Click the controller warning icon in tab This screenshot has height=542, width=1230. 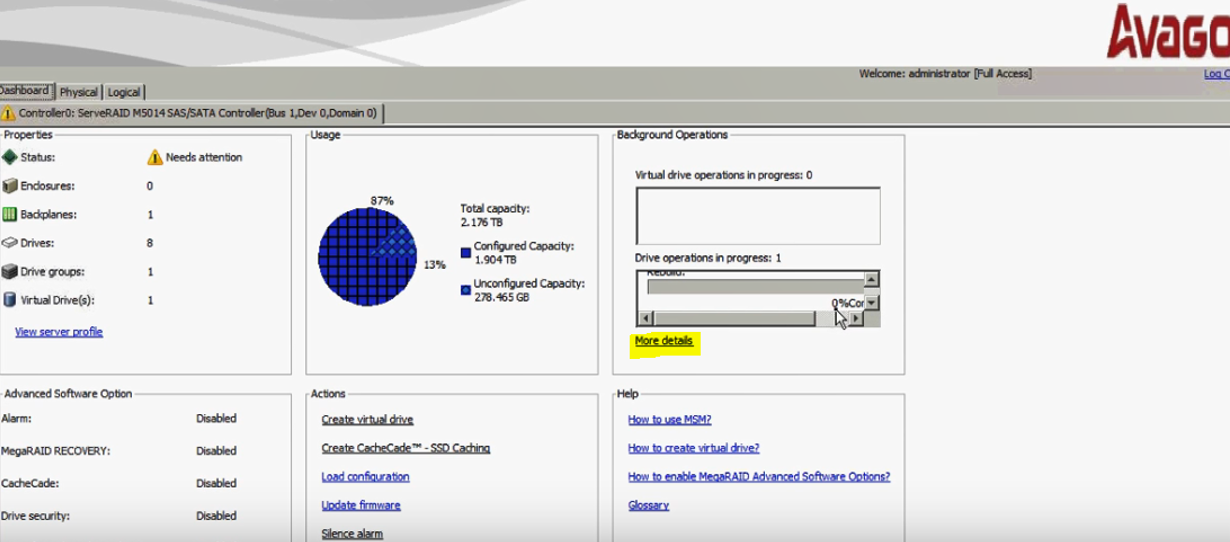click(x=9, y=113)
